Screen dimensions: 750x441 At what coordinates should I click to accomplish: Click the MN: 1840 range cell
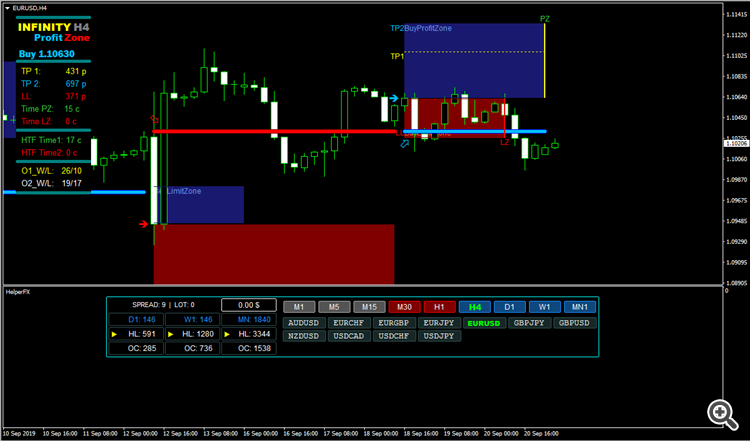pyautogui.click(x=249, y=319)
